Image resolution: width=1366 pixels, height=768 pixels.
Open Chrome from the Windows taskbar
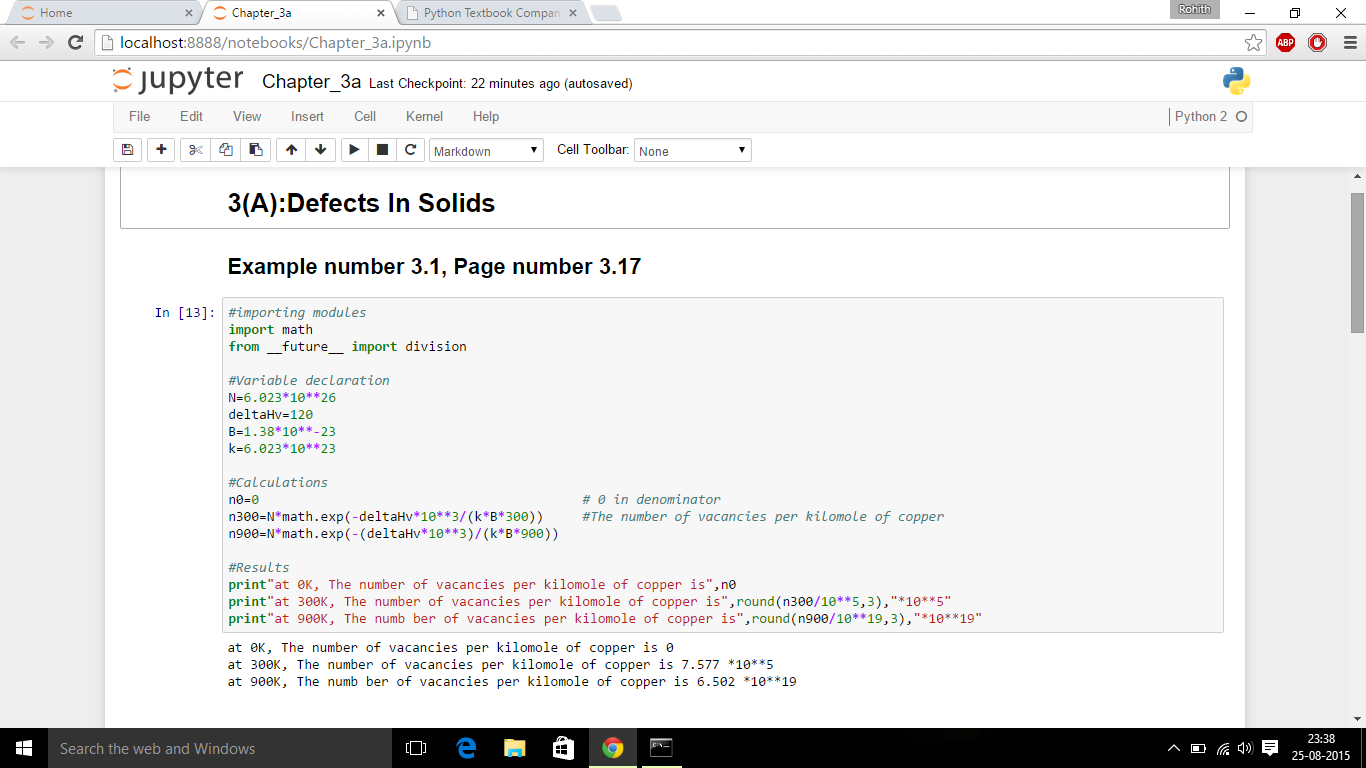coord(612,748)
